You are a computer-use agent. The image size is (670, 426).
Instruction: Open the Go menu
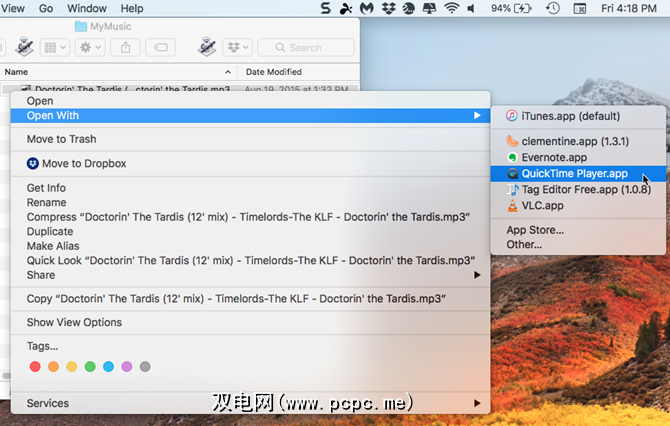[46, 8]
